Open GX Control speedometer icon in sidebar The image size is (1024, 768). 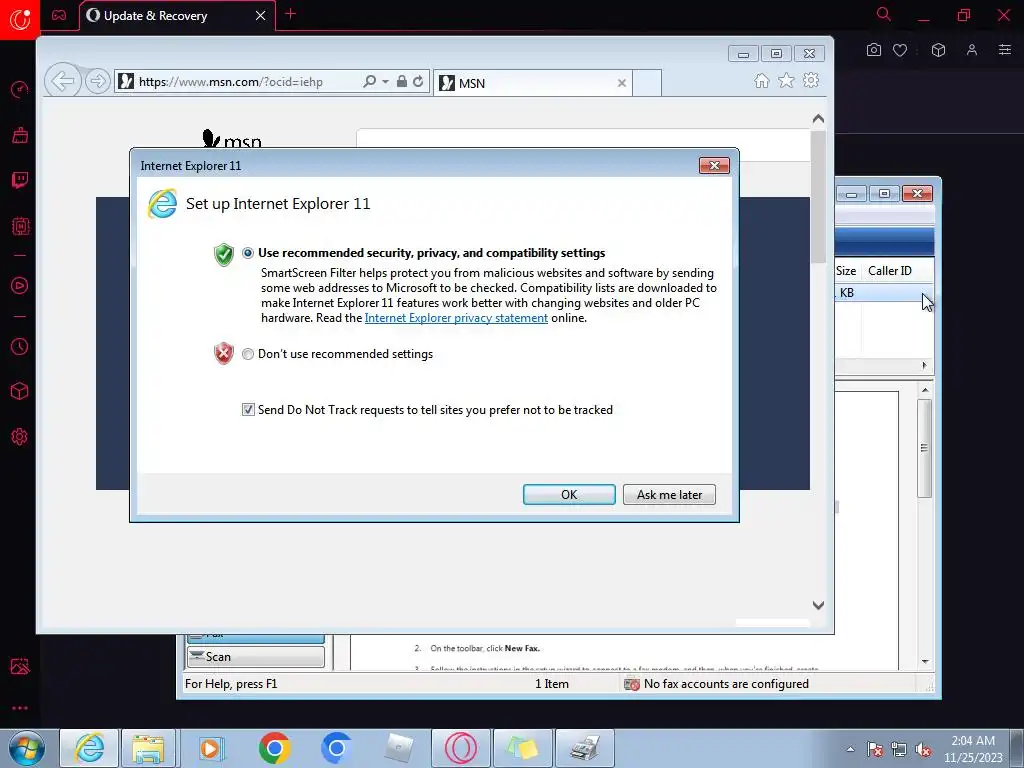pos(20,89)
